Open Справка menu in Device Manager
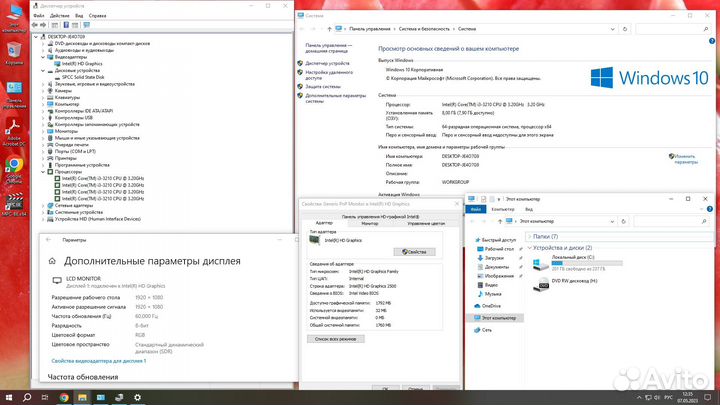The width and height of the screenshot is (720, 405). point(97,16)
